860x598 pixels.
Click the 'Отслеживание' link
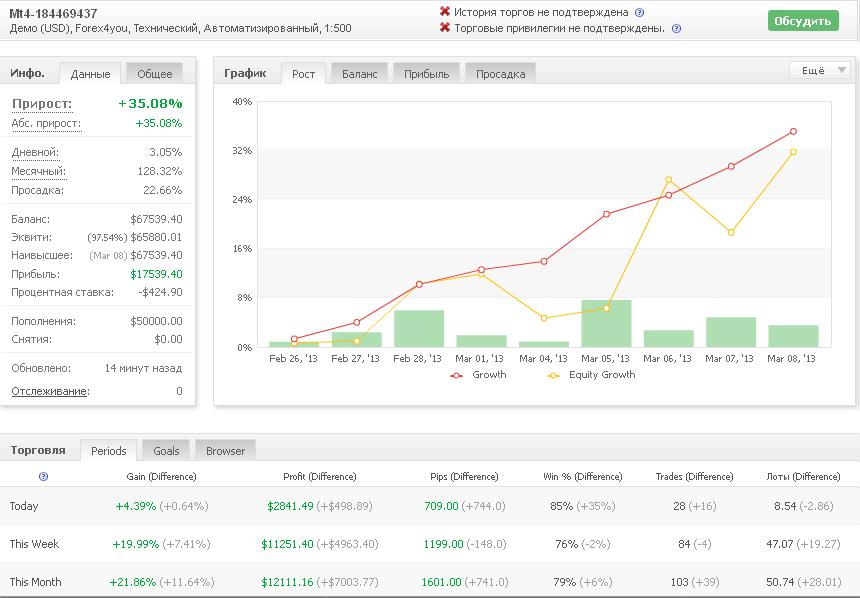click(50, 391)
